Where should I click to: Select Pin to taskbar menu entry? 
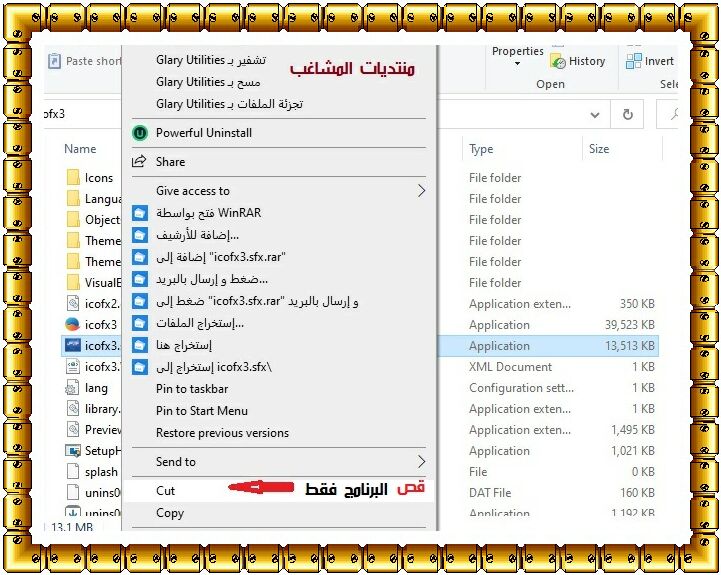point(192,389)
